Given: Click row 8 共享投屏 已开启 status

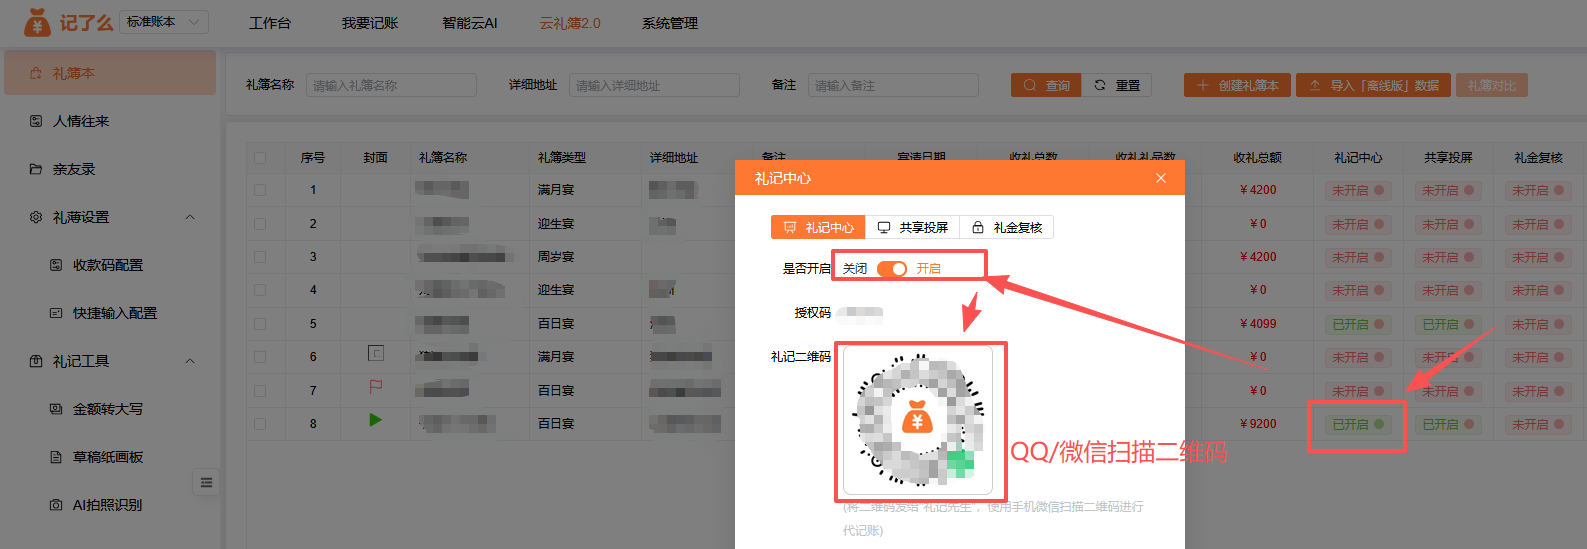Looking at the screenshot, I should pyautogui.click(x=1448, y=424).
